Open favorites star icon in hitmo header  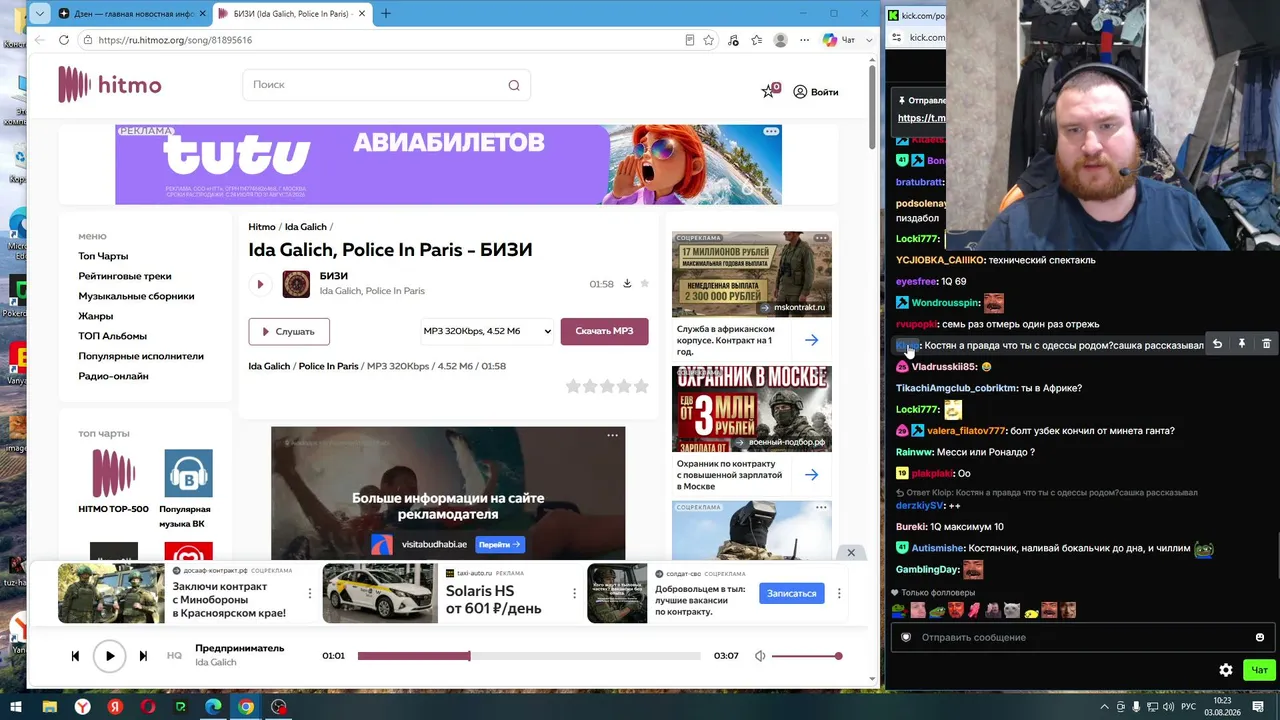(768, 91)
